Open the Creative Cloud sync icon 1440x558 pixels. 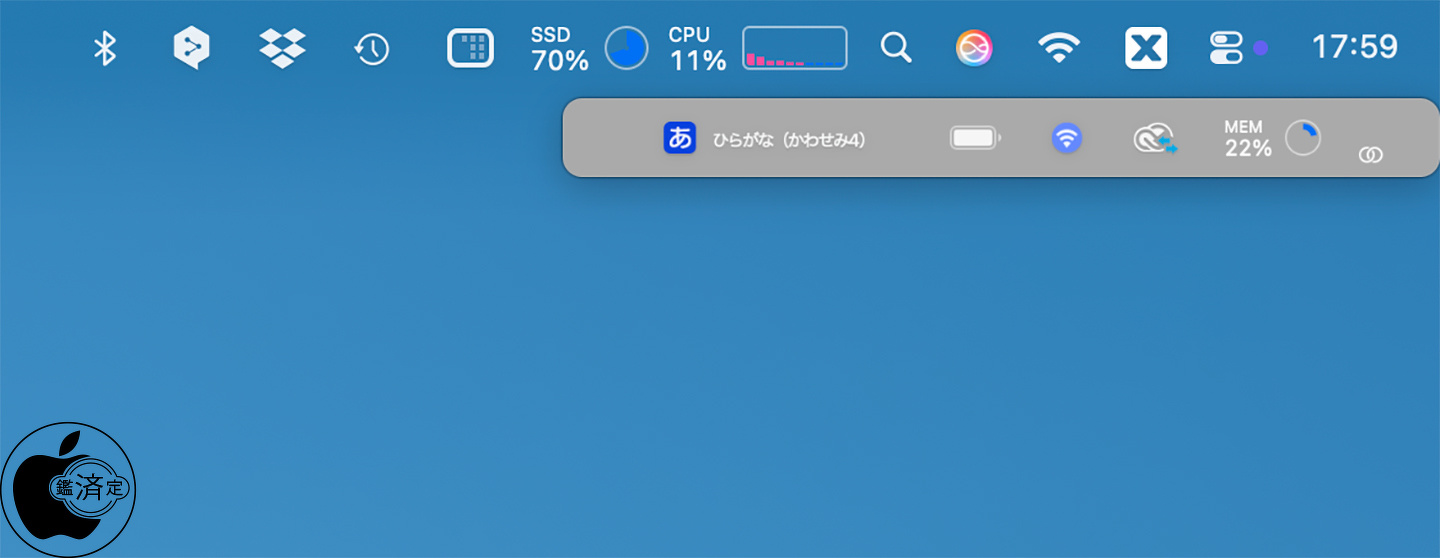click(x=1155, y=139)
